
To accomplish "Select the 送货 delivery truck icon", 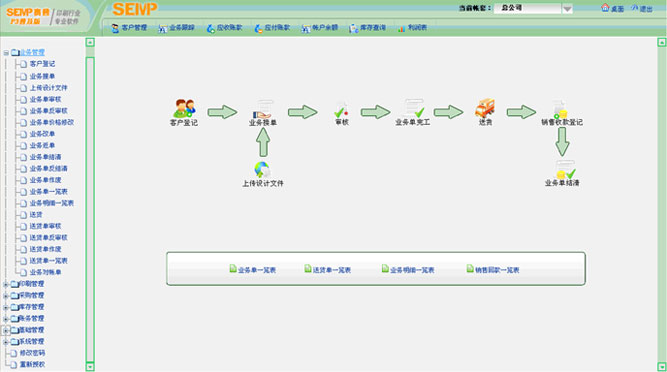I will (485, 108).
